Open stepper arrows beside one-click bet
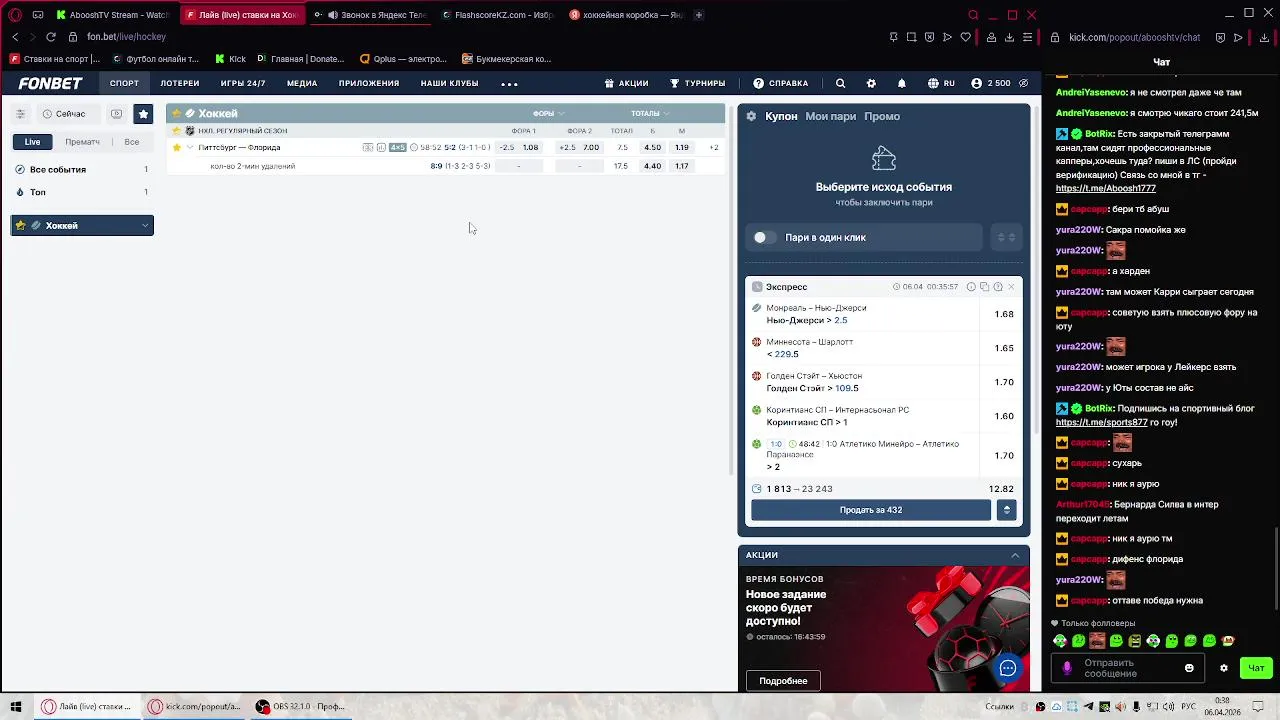Image resolution: width=1280 pixels, height=720 pixels. coord(1006,237)
